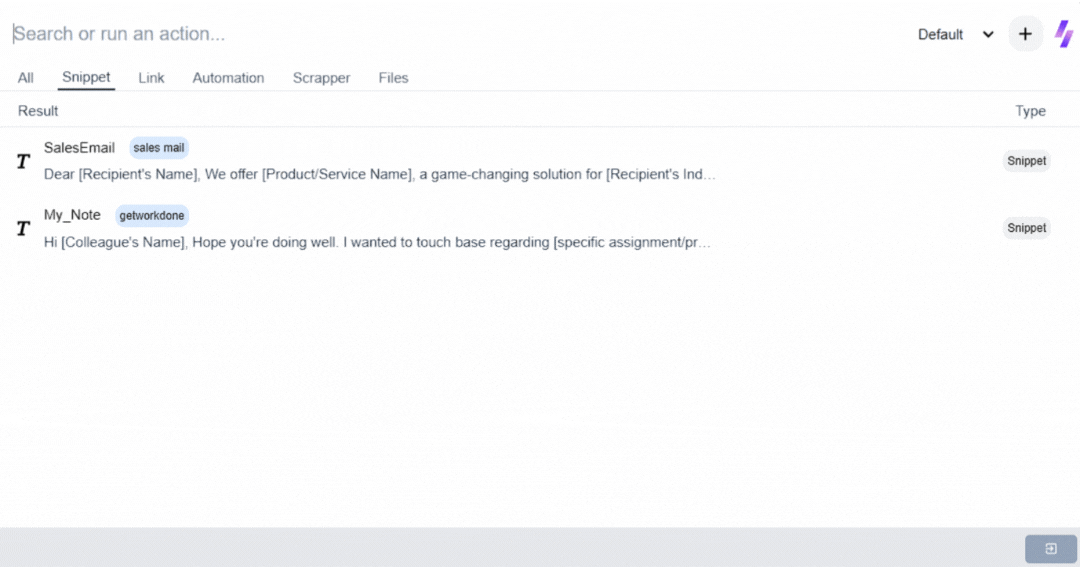Switch to the Scrapper tab

pyautogui.click(x=321, y=78)
